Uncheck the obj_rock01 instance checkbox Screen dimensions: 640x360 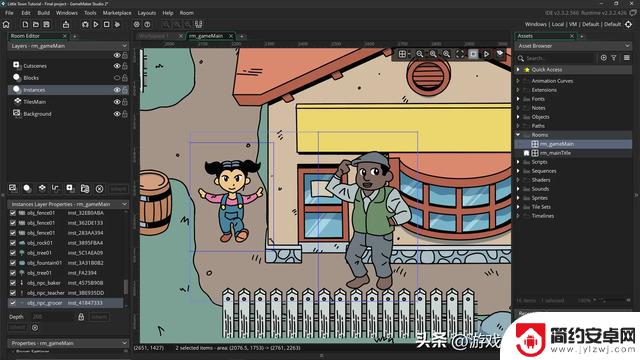[13, 243]
